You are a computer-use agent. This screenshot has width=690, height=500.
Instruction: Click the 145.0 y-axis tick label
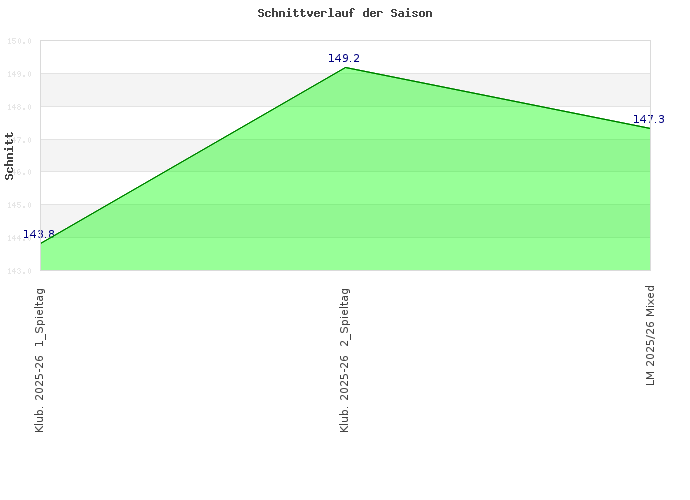click(21, 205)
